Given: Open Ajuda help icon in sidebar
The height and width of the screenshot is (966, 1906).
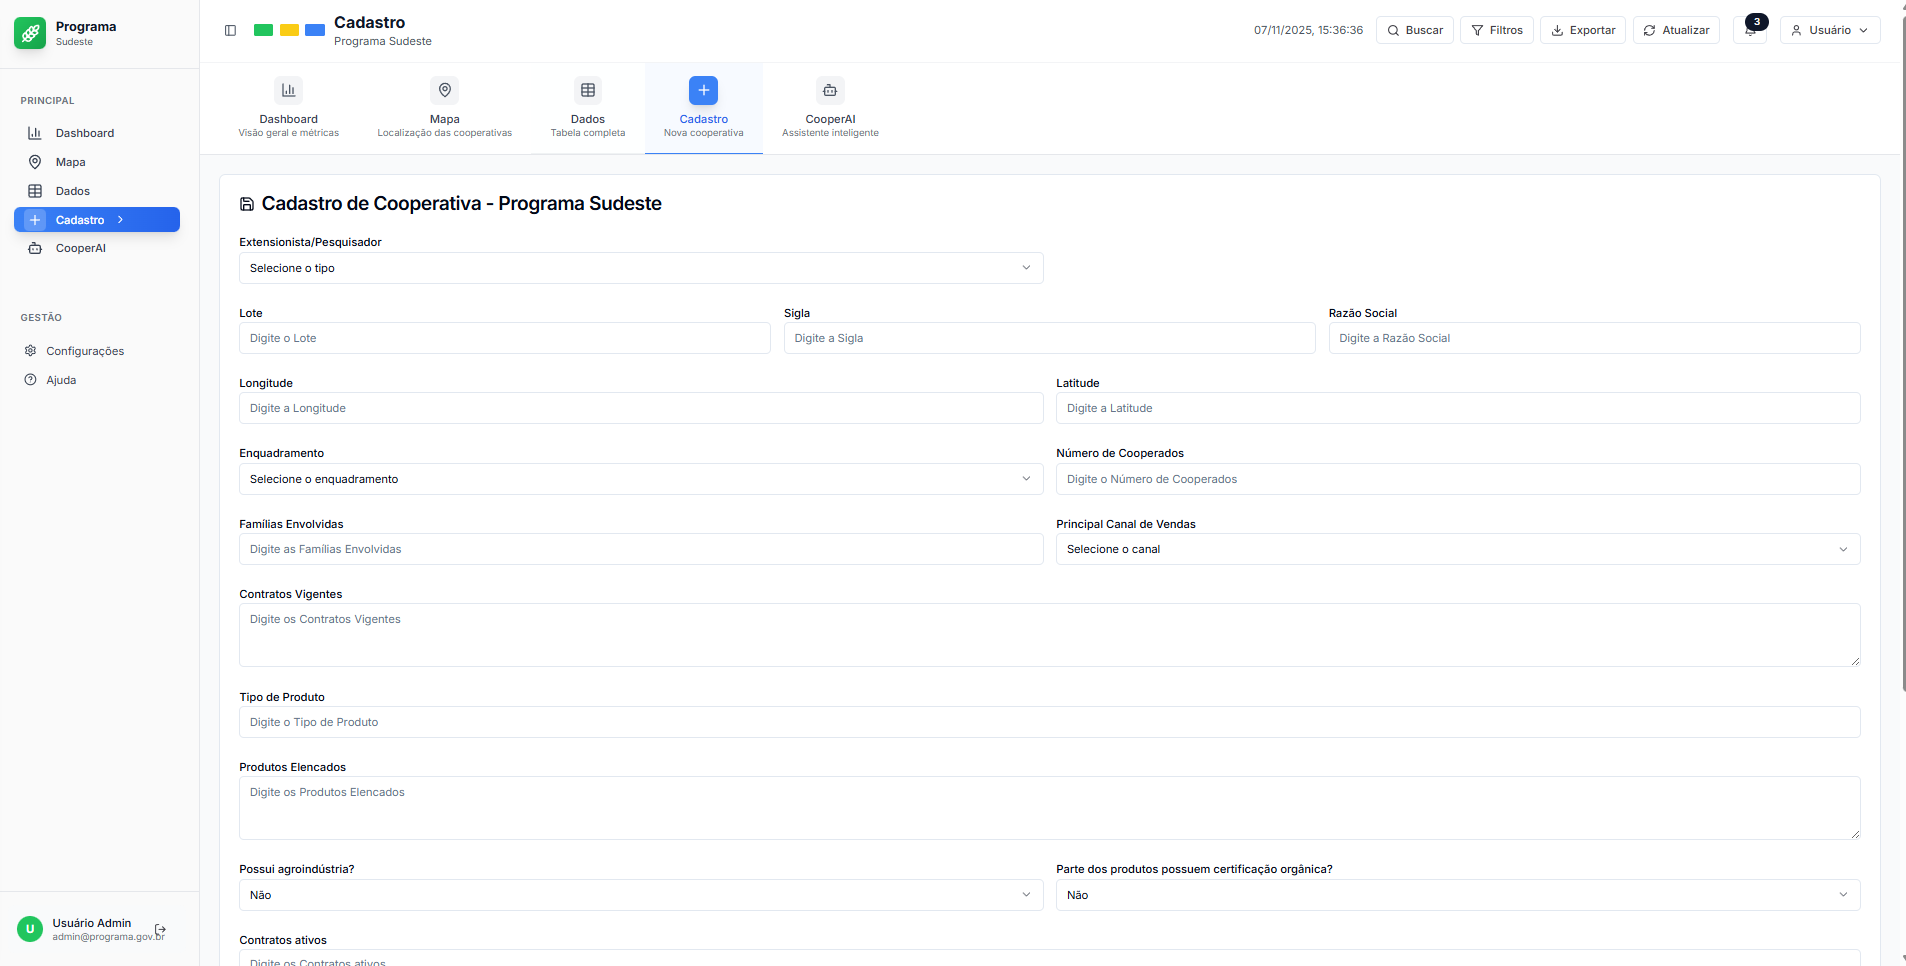Looking at the screenshot, I should click(x=31, y=380).
